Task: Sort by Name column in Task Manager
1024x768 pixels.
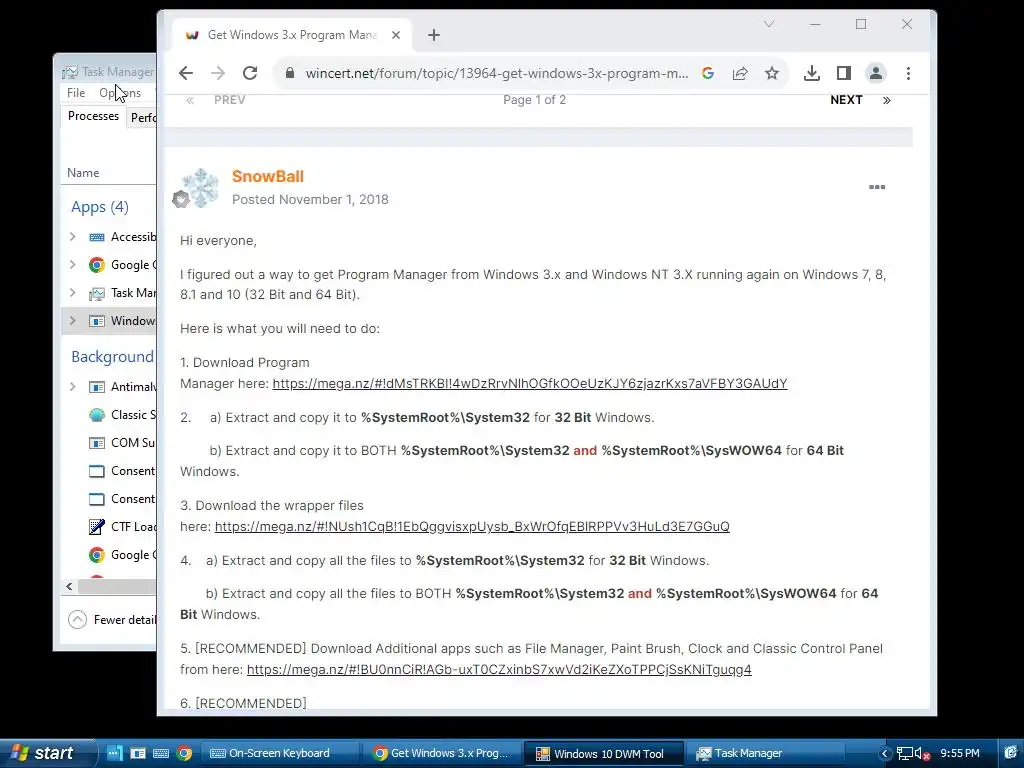Action: click(83, 172)
